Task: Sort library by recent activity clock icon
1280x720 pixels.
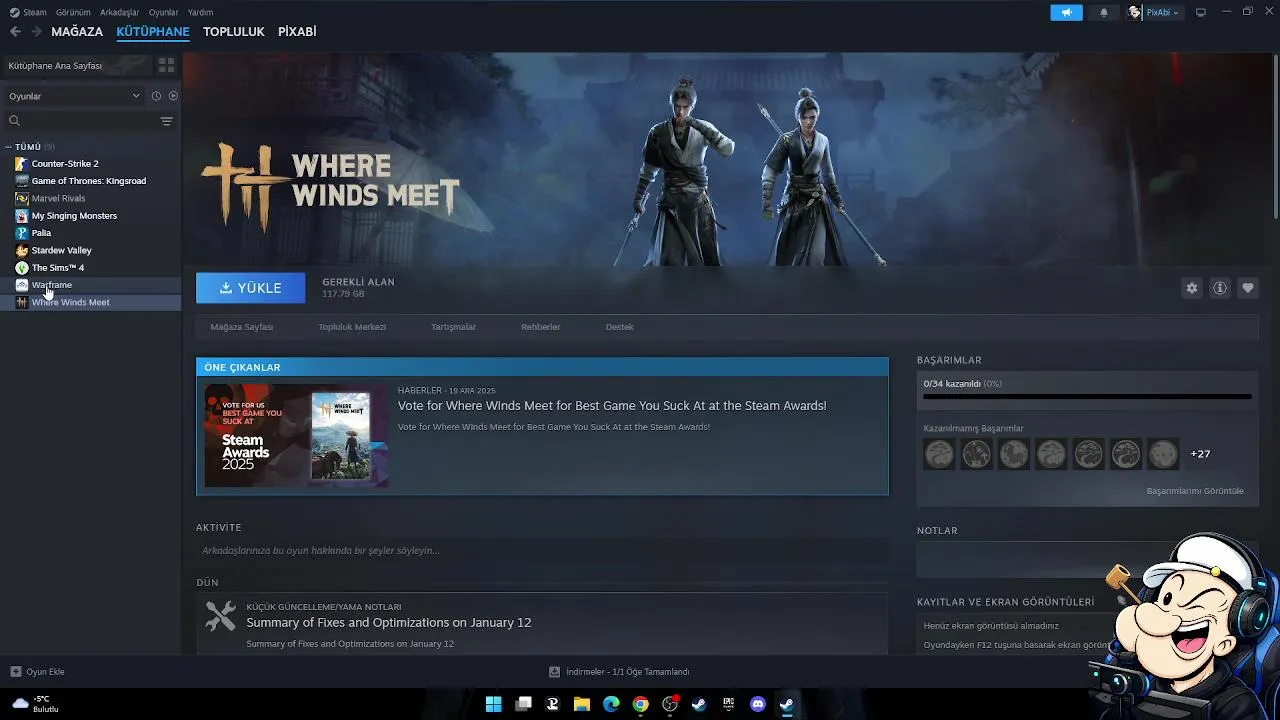Action: pyautogui.click(x=156, y=96)
